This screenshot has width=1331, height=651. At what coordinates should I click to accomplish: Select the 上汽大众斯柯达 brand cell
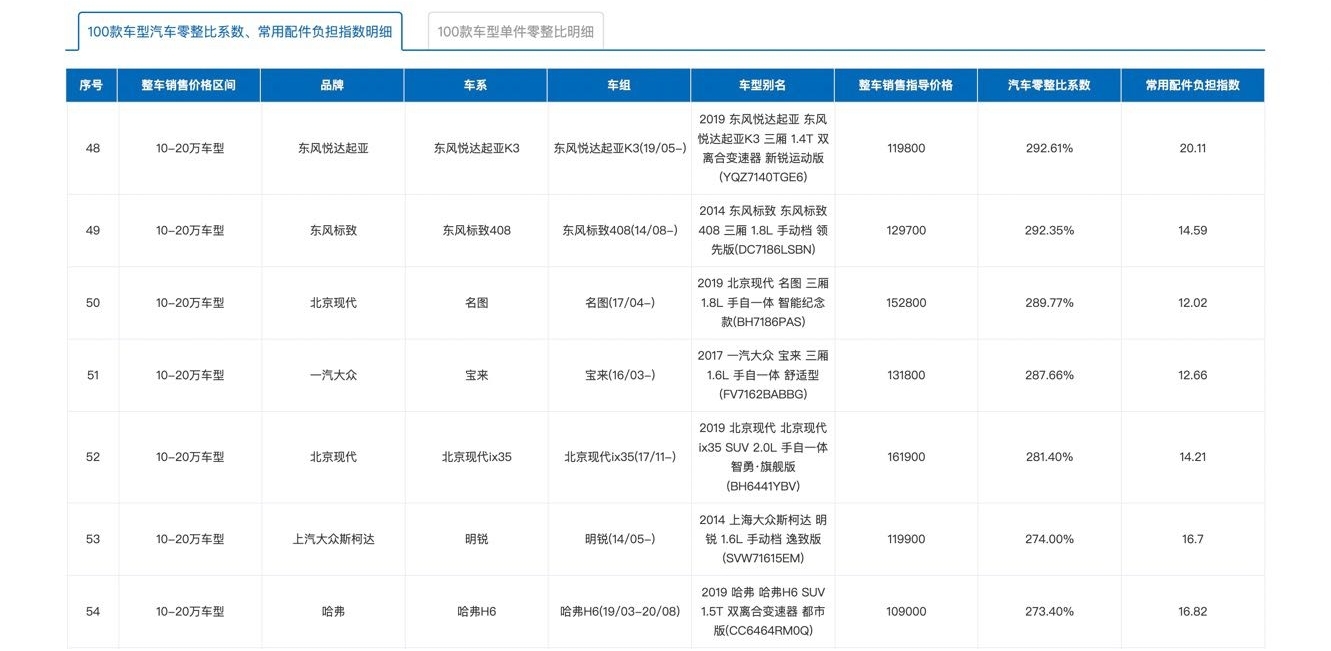tap(333, 539)
